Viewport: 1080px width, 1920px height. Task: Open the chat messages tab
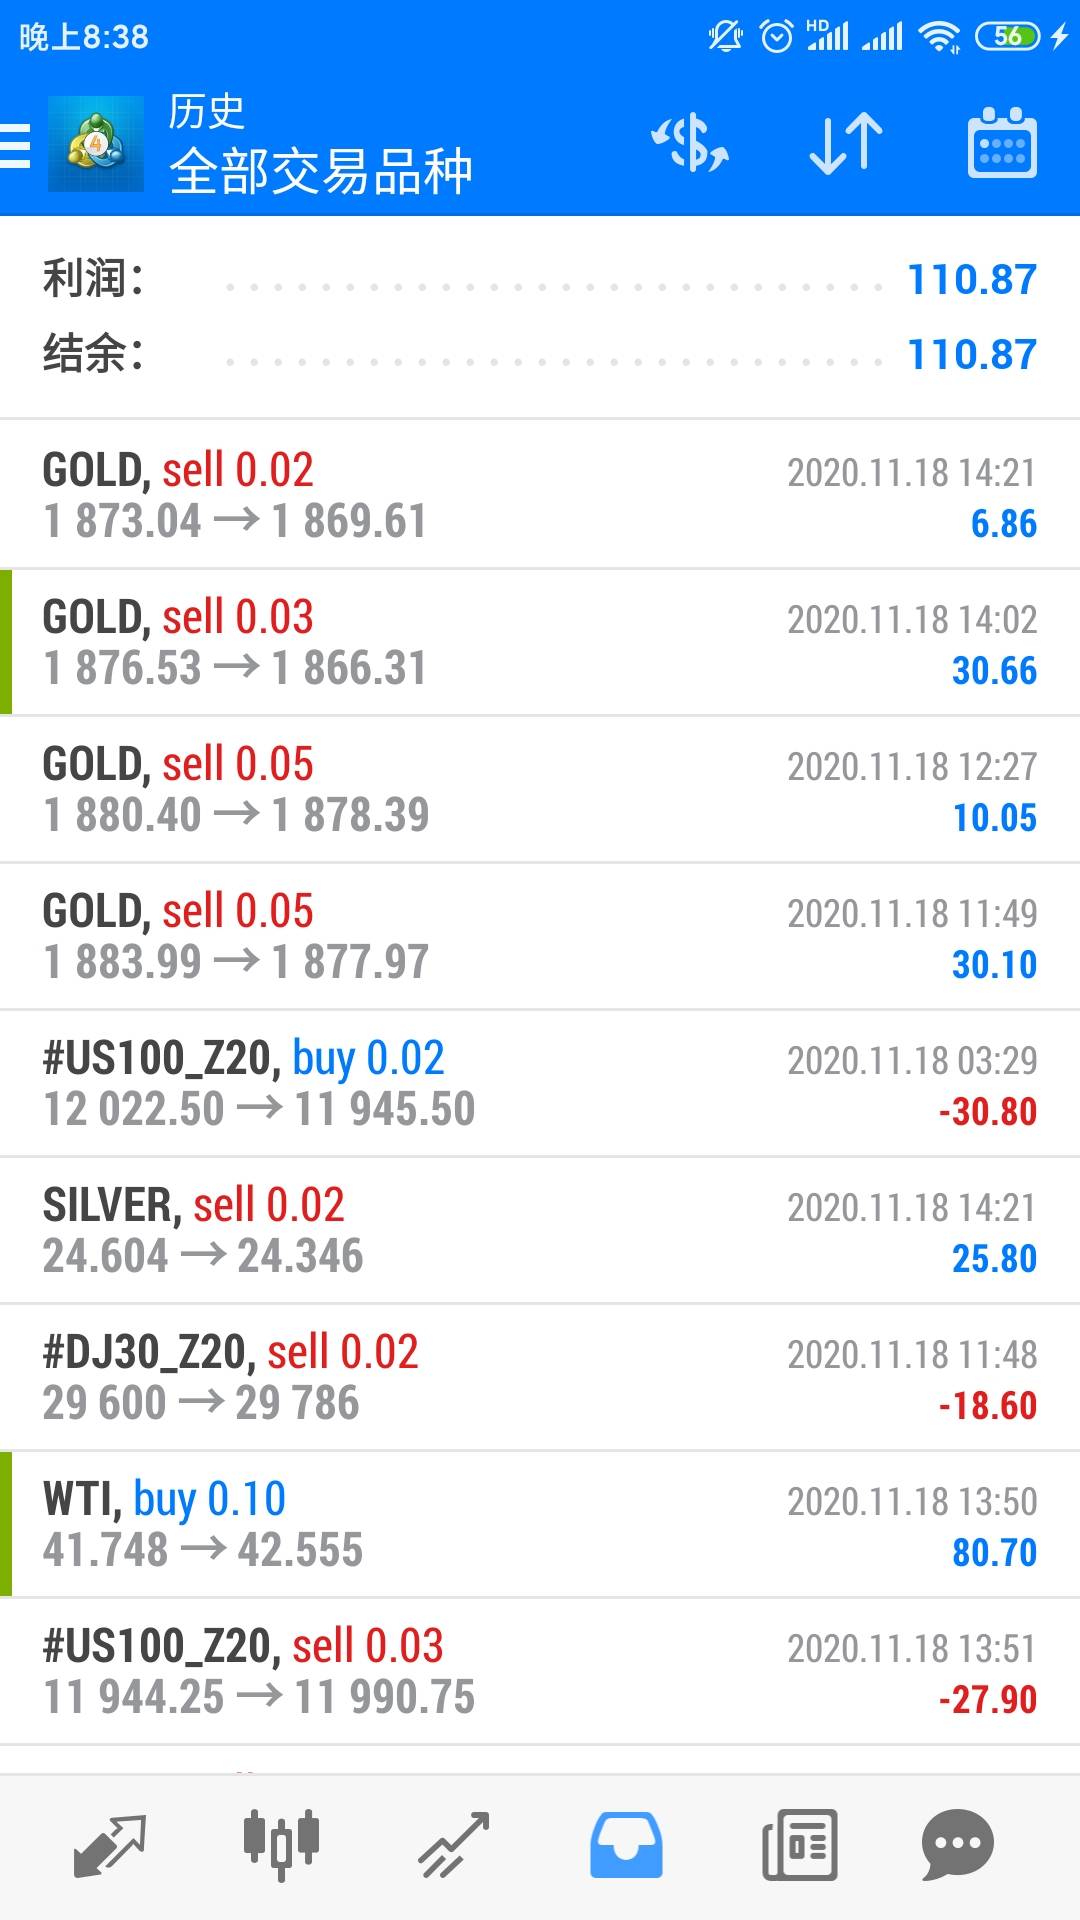957,1844
